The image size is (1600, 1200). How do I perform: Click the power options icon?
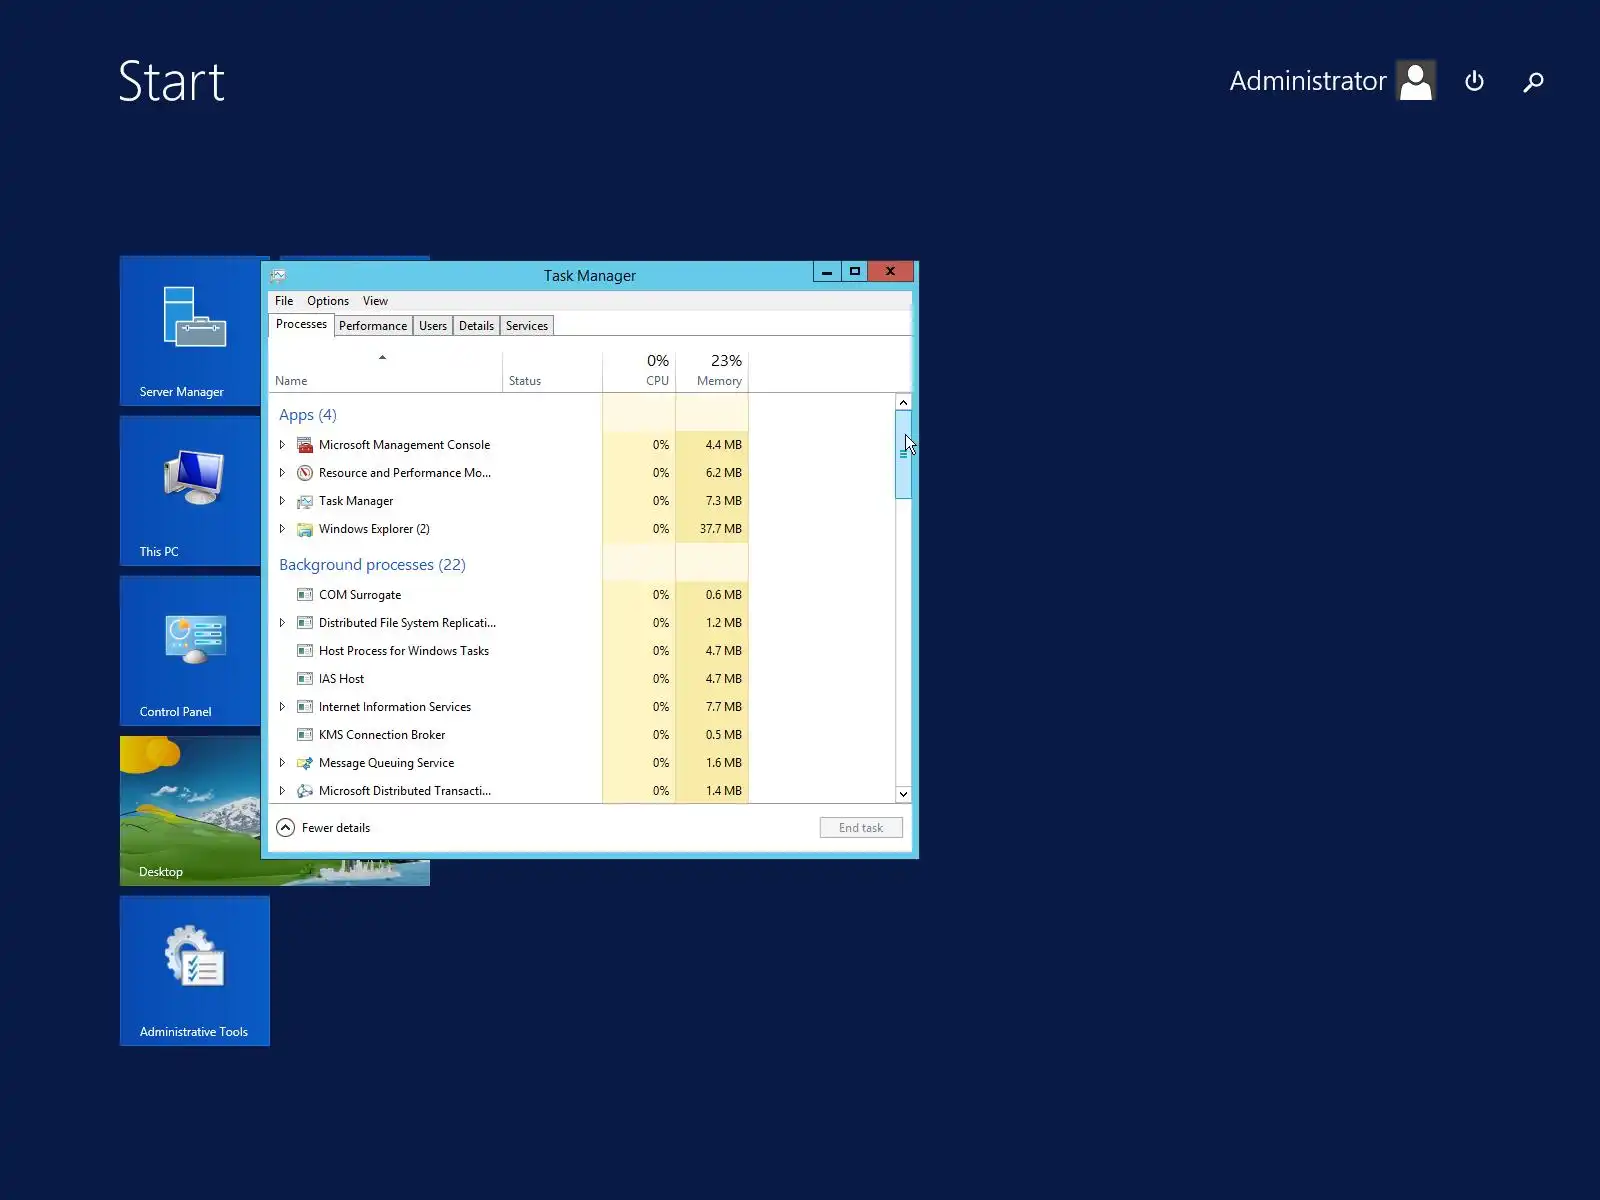[x=1474, y=81]
